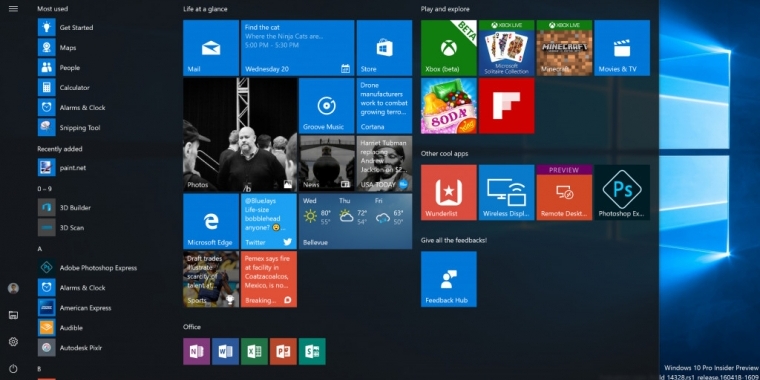This screenshot has width=760, height=380.
Task: Open Microsoft Solitaire Collection tile
Action: 507,48
